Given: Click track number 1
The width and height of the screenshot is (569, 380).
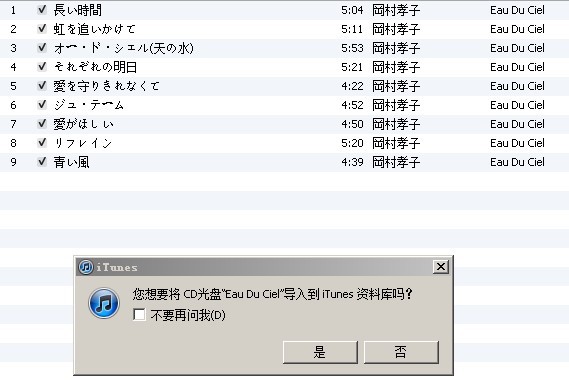Looking at the screenshot, I should (x=13, y=10).
